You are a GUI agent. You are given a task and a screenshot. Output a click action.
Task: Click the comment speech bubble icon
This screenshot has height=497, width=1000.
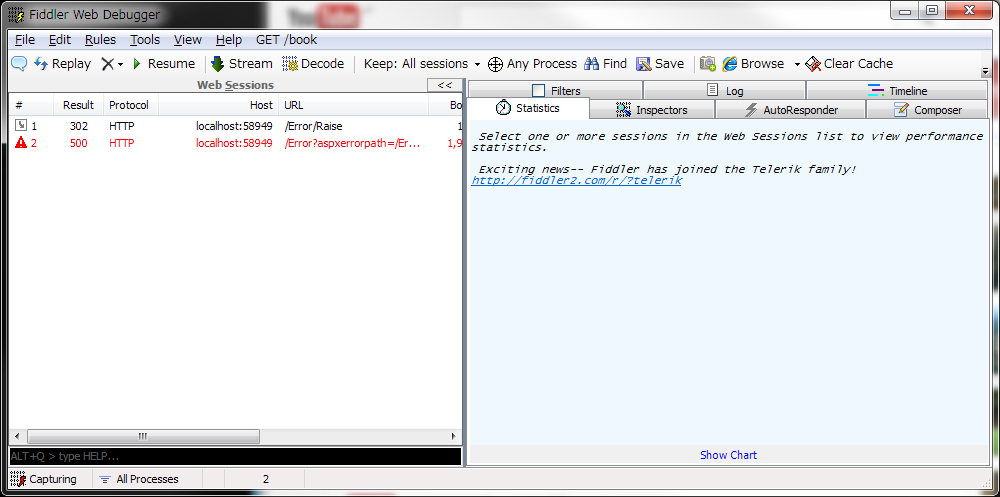click(19, 64)
